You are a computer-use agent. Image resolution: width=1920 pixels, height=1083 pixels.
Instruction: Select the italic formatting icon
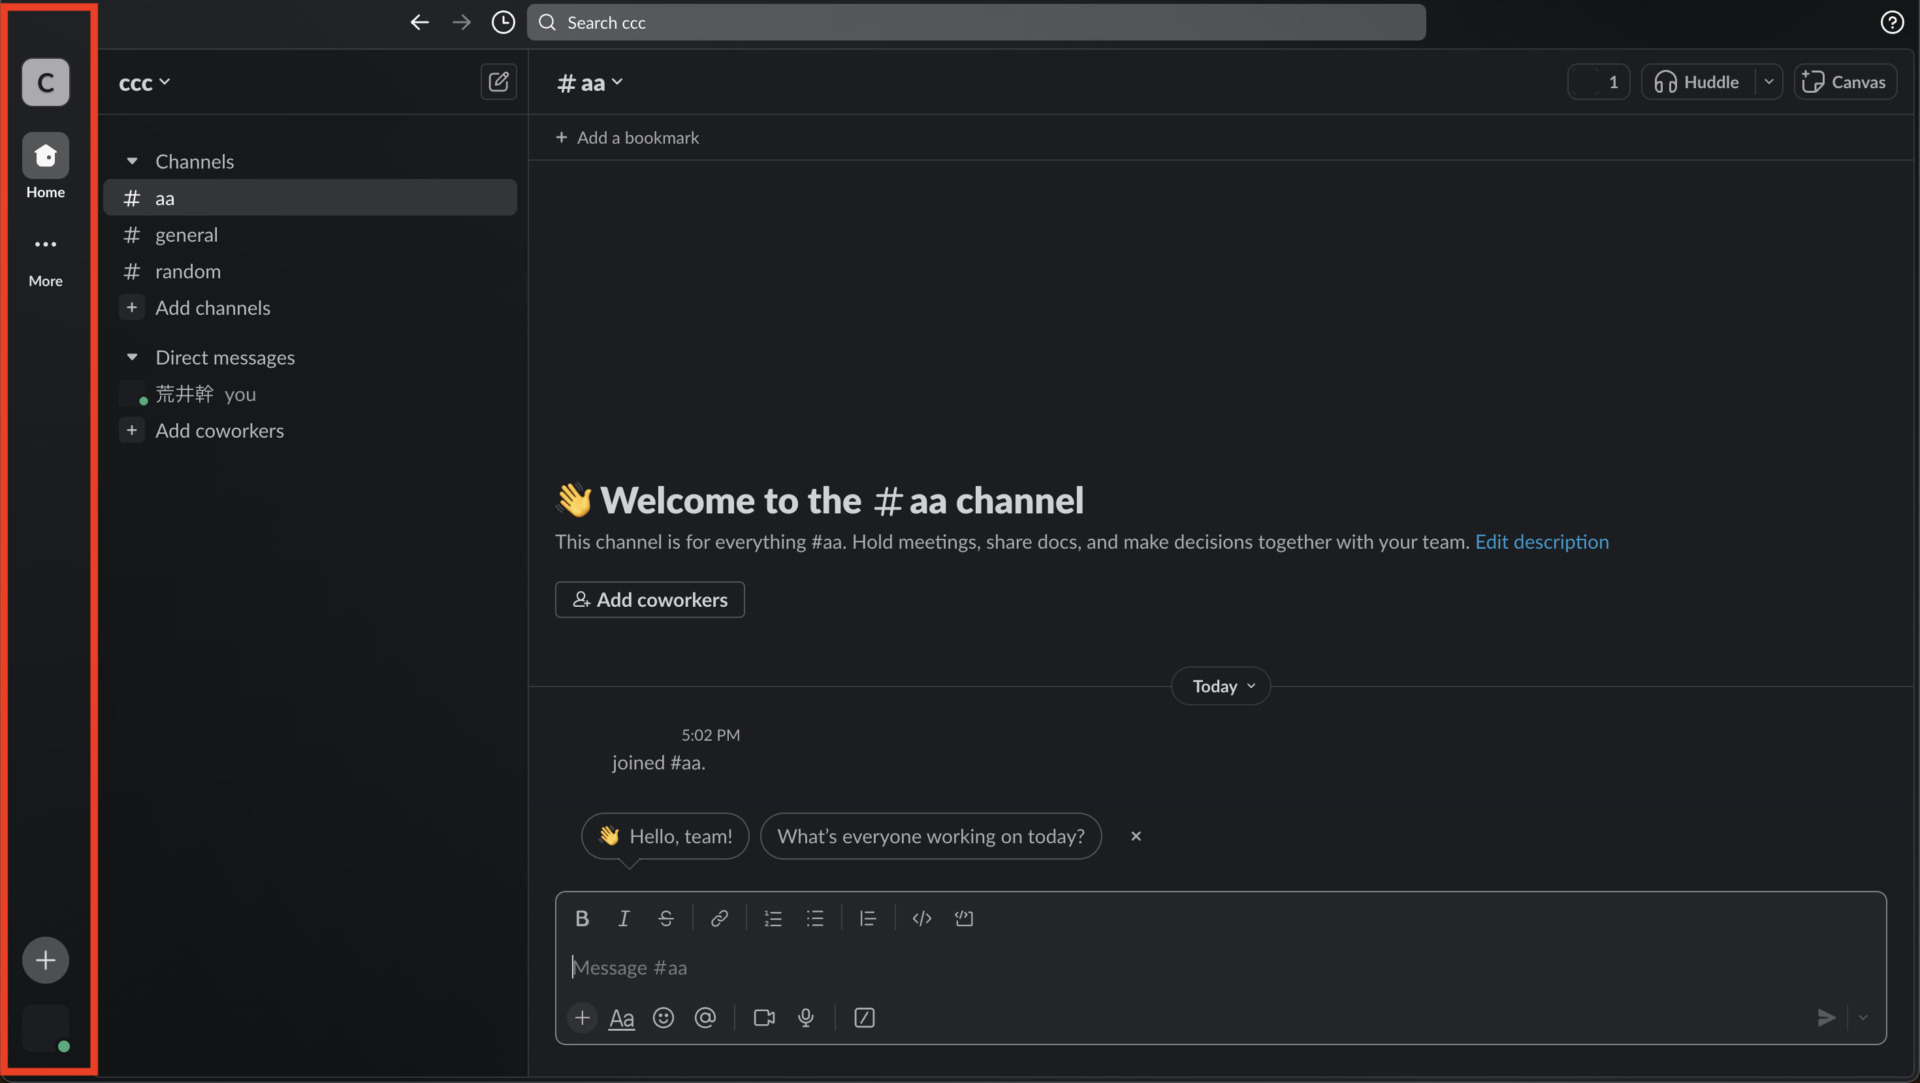(624, 918)
